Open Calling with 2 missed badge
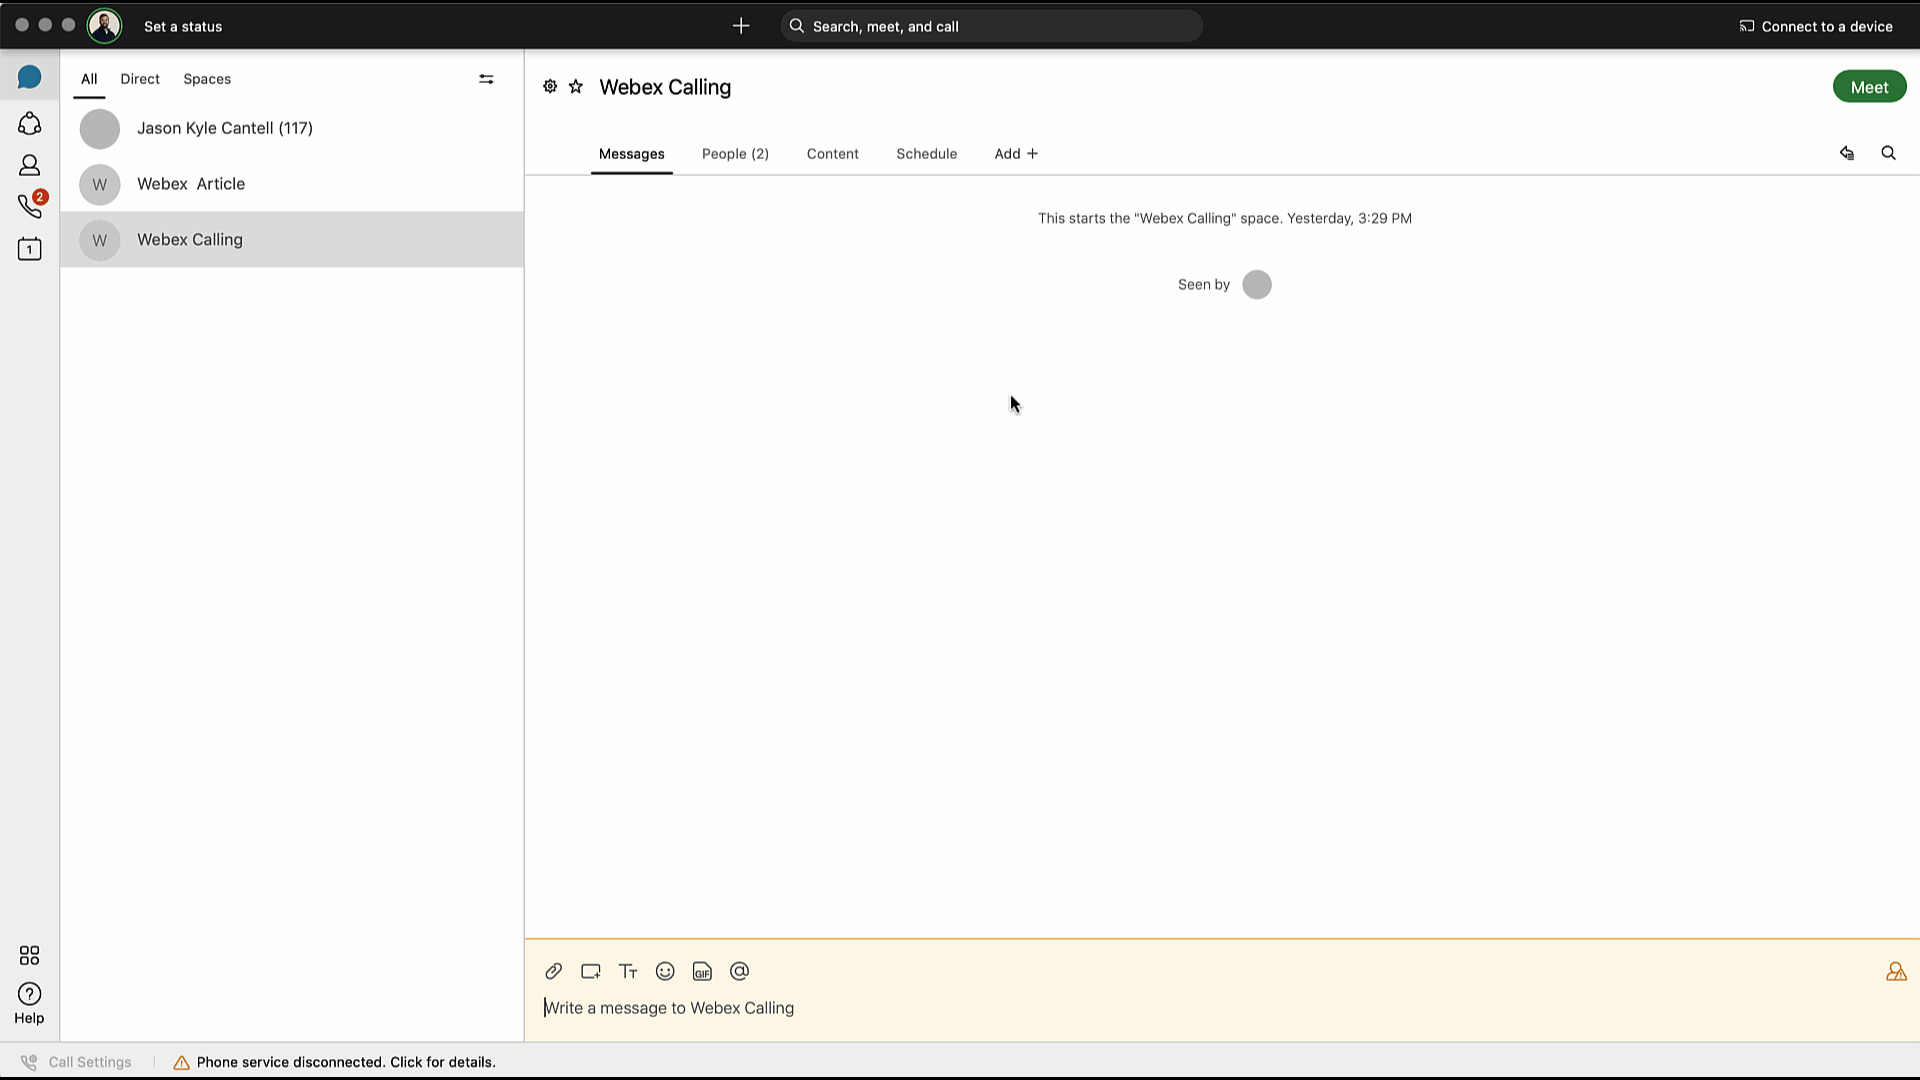The image size is (1920, 1080). 30,205
